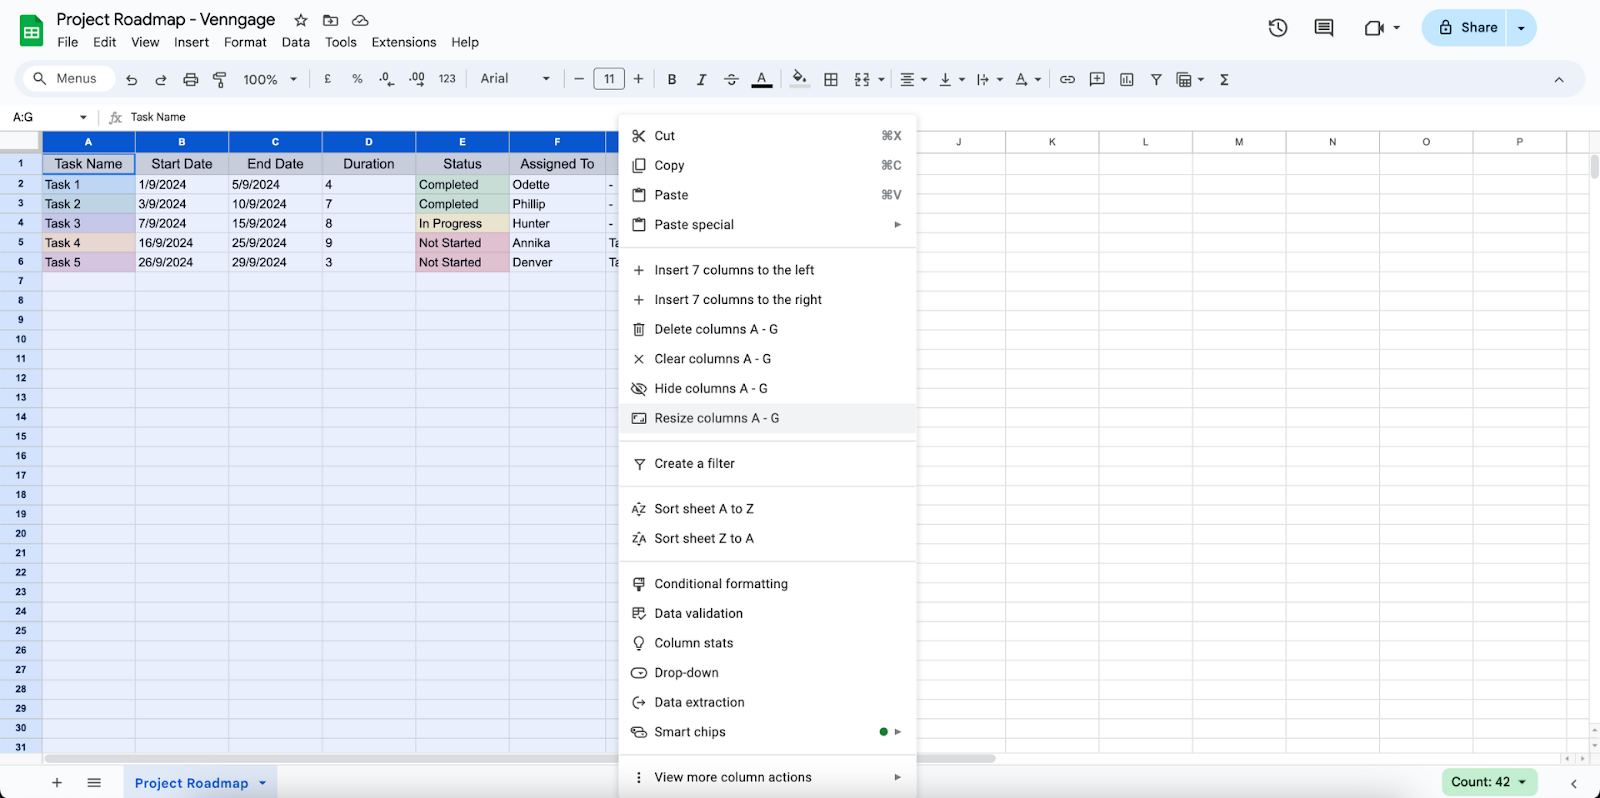Screen dimensions: 1600x798
Task: Click the Merge cells icon
Action: (862, 79)
